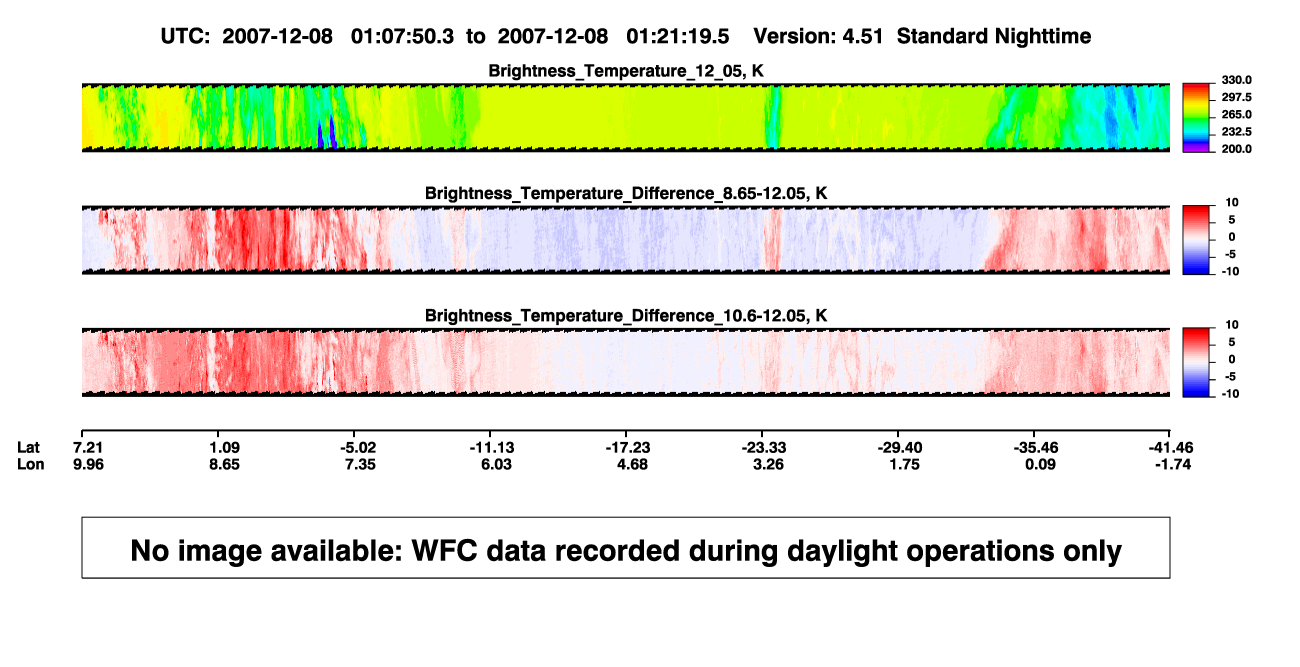
Task: Click the latitude value -35.46
Action: [1035, 446]
